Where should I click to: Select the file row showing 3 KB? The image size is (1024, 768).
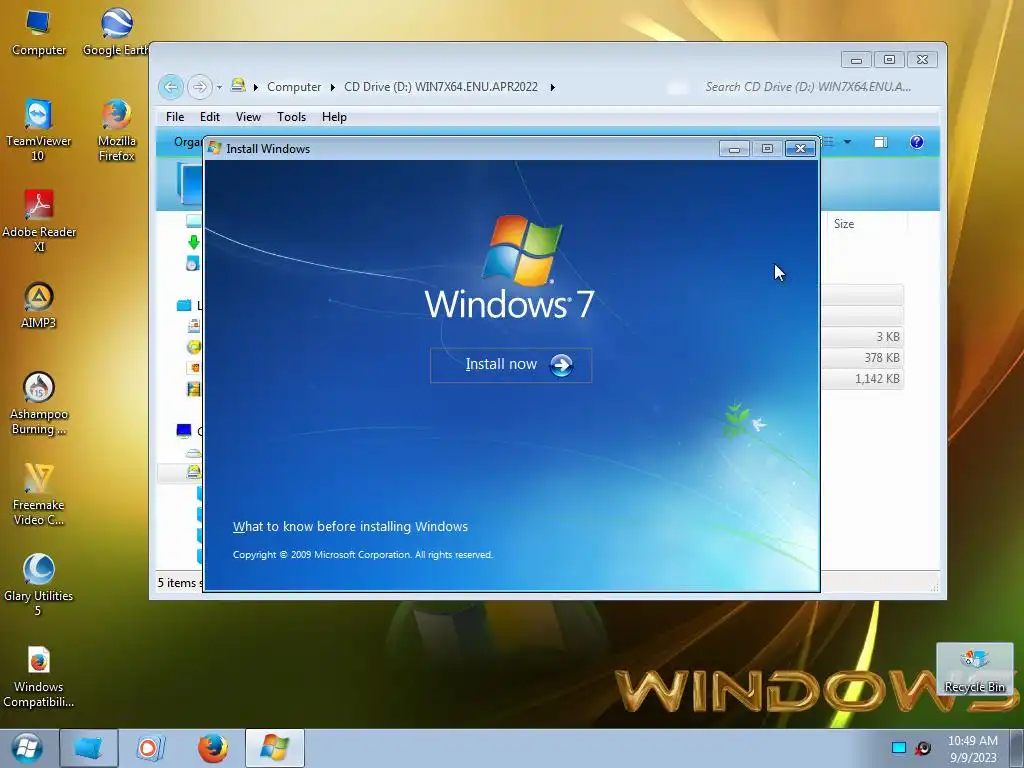pyautogui.click(x=862, y=337)
